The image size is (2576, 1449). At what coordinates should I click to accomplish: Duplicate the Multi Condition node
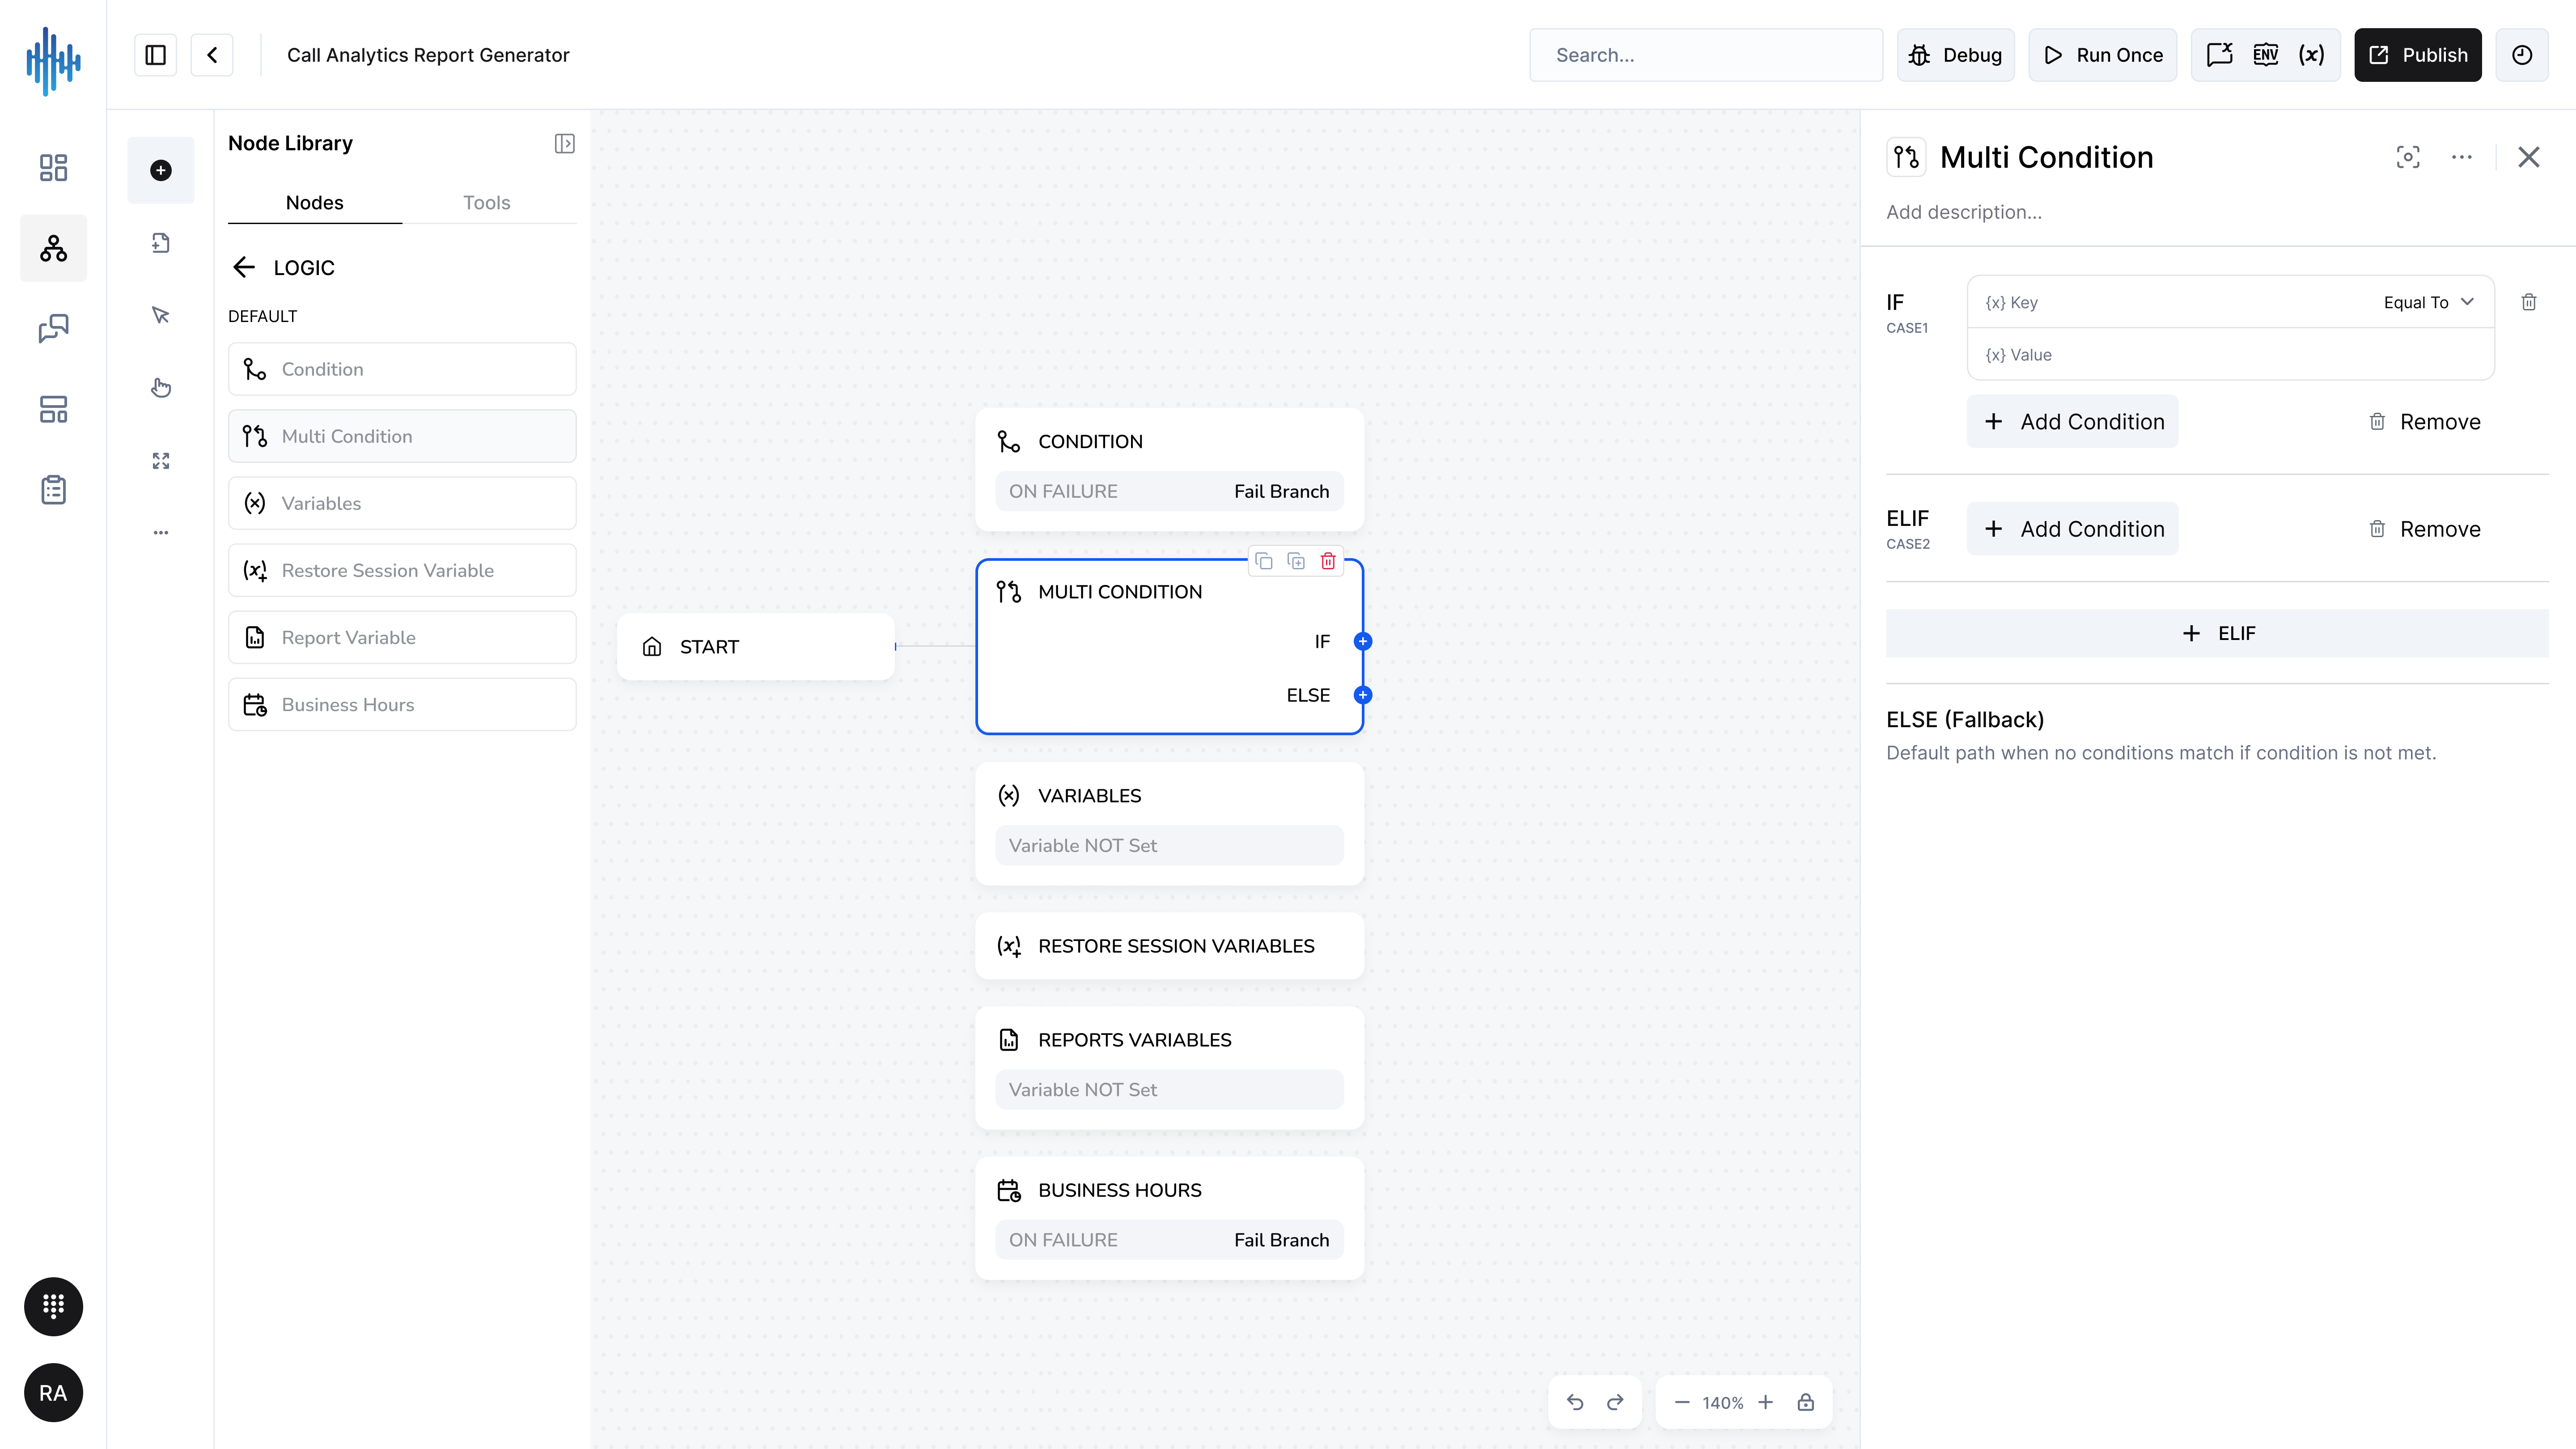[x=1296, y=561]
